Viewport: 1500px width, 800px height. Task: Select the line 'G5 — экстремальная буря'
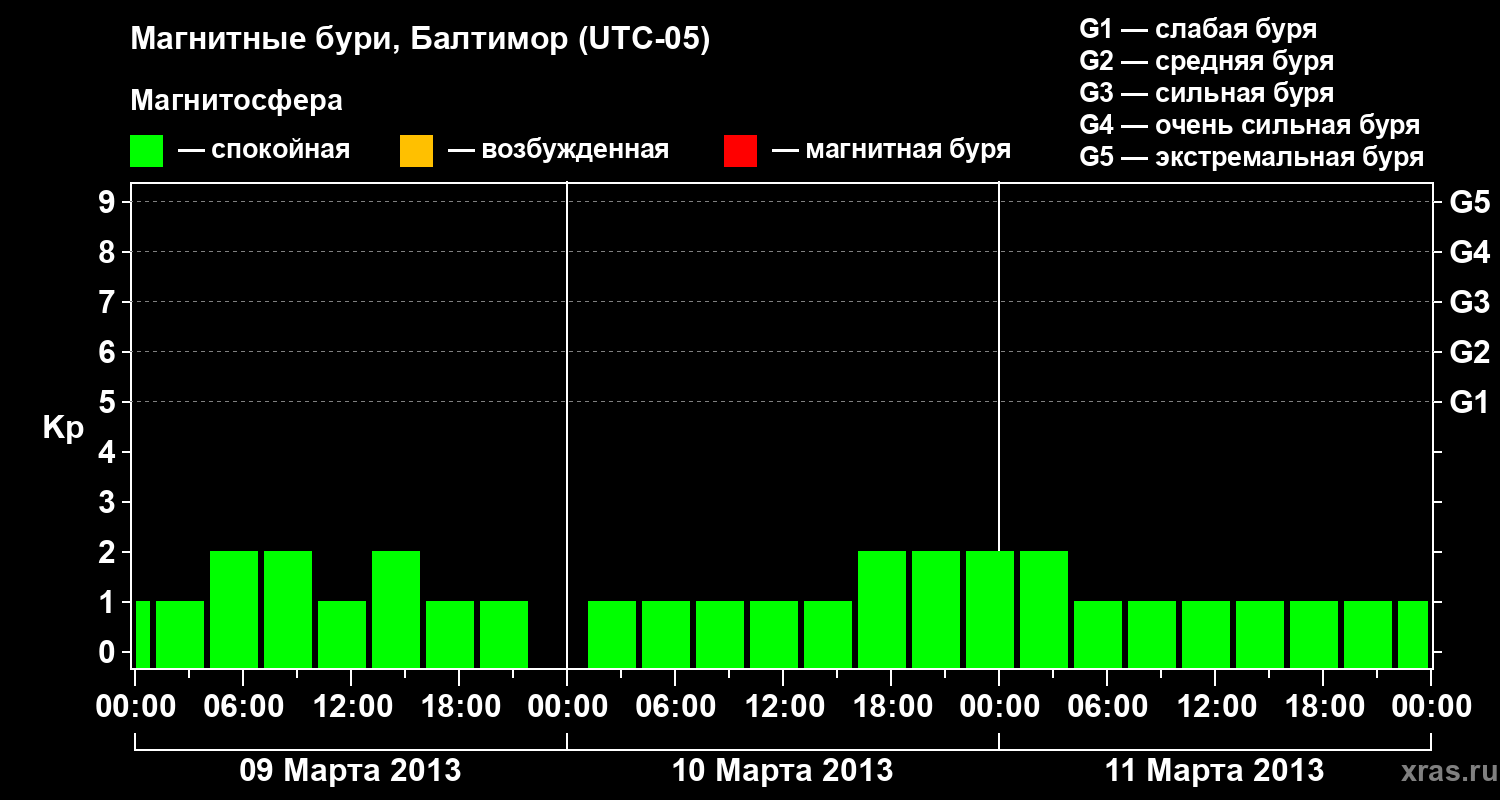click(x=1252, y=157)
